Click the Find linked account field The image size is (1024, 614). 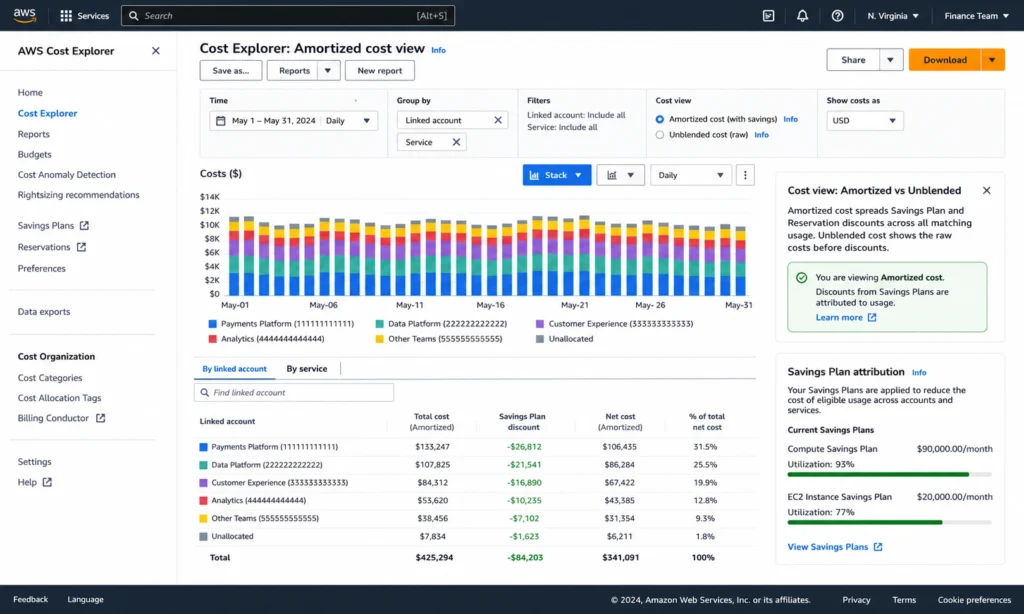[x=294, y=393]
